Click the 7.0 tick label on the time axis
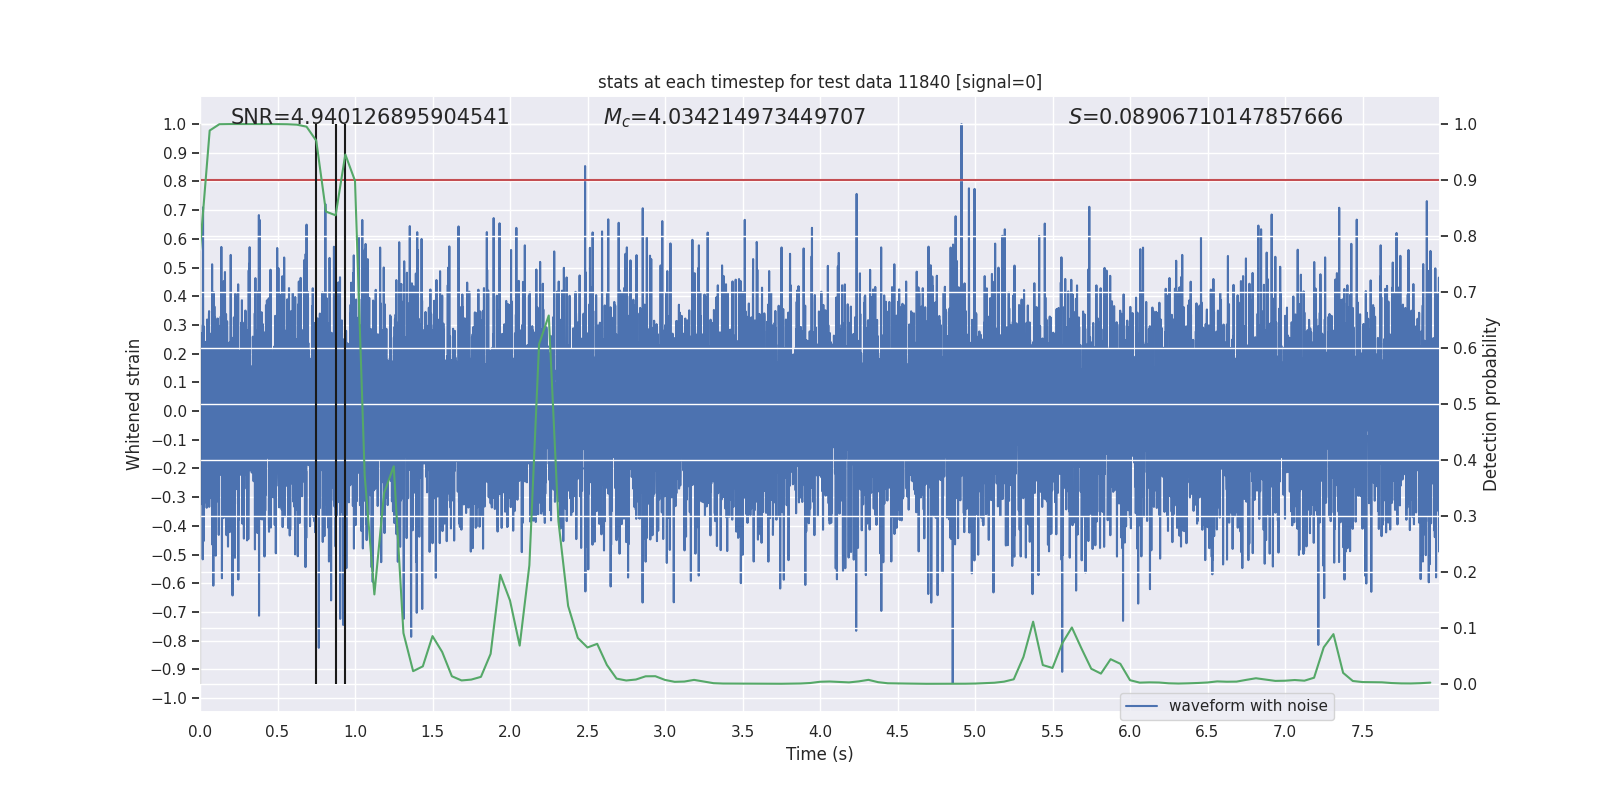 1285,731
